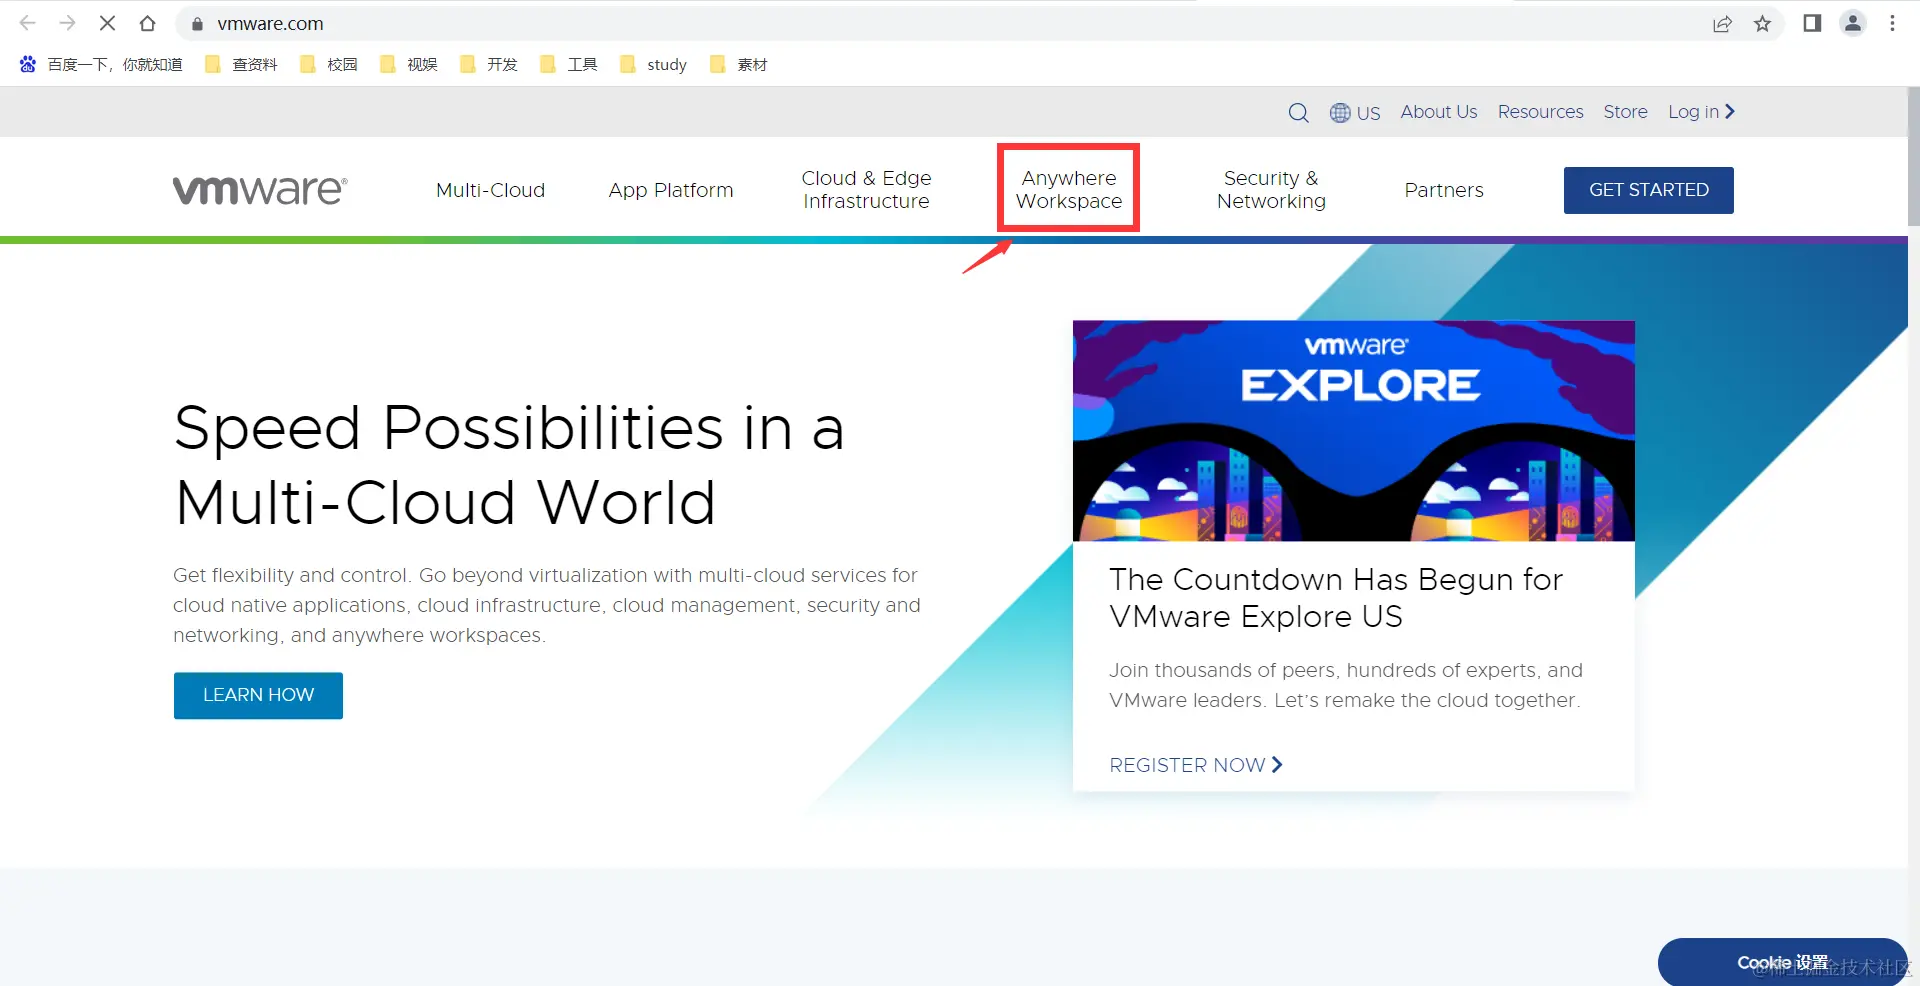This screenshot has width=1920, height=986.
Task: Click the GET STARTED button
Action: (x=1649, y=190)
